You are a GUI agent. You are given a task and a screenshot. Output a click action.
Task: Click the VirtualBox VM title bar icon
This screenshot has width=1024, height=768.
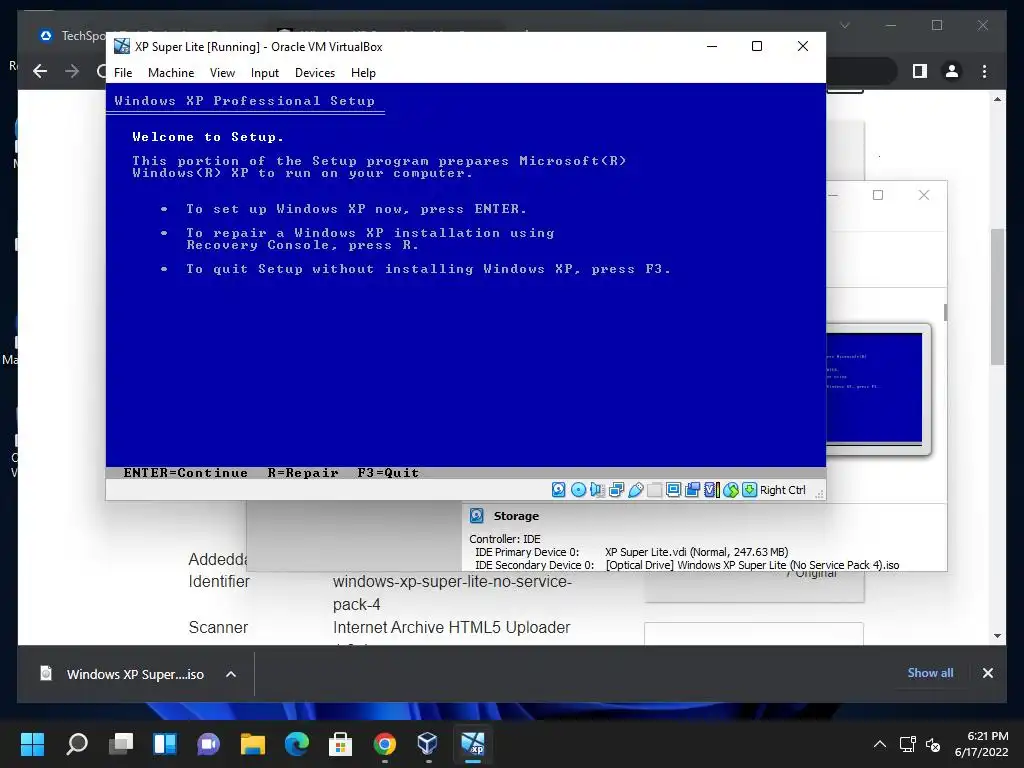pyautogui.click(x=121, y=46)
